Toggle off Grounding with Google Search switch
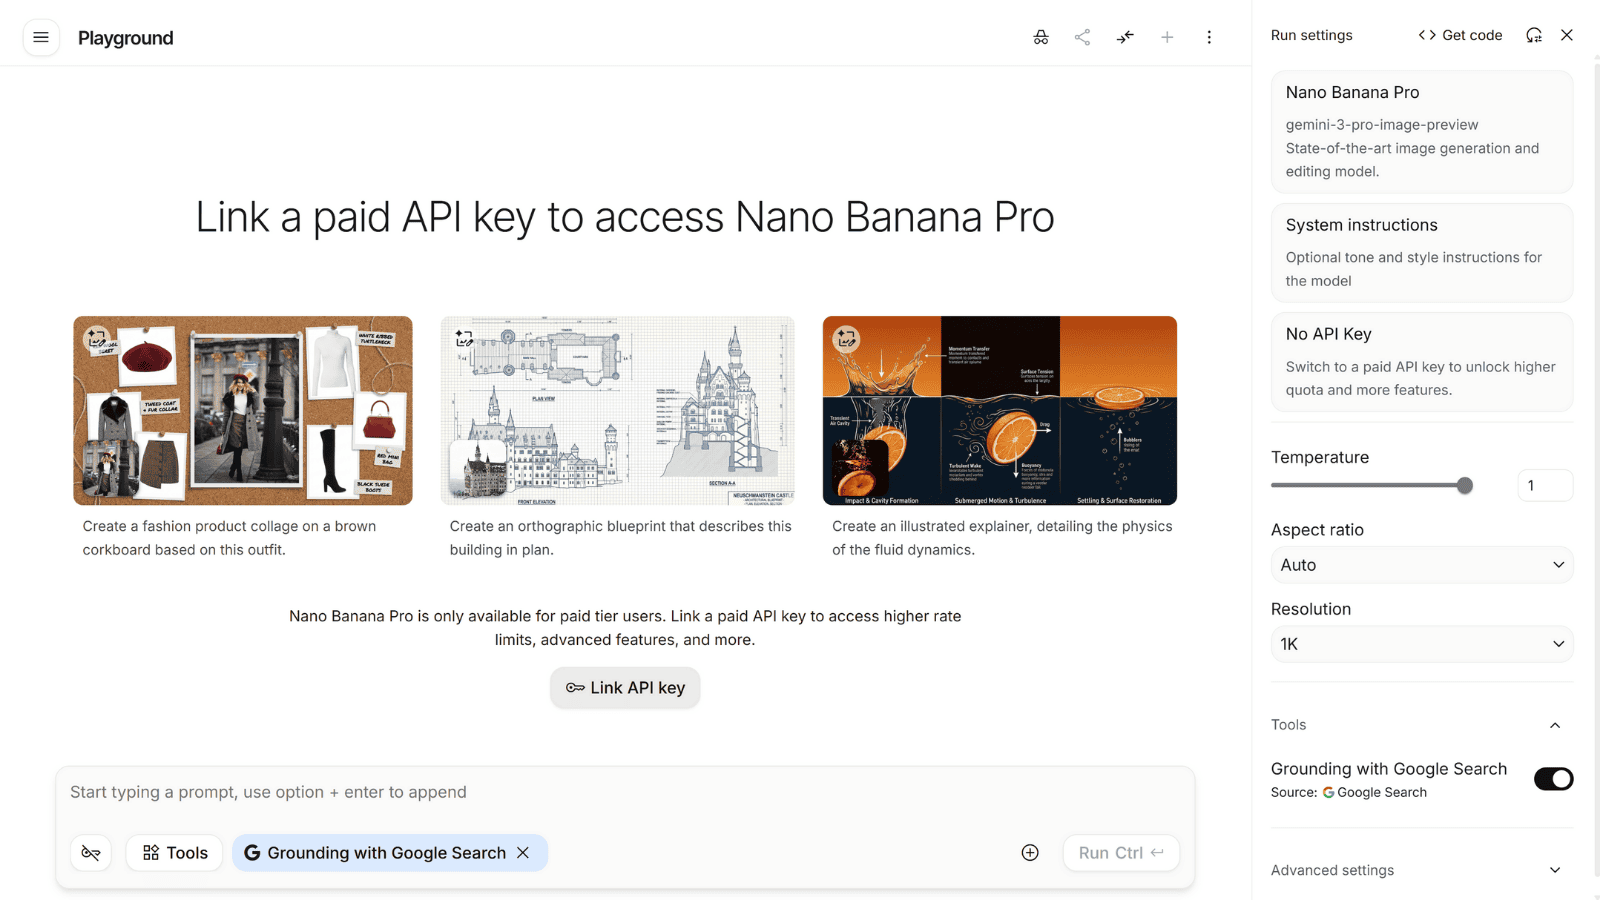 coord(1553,779)
